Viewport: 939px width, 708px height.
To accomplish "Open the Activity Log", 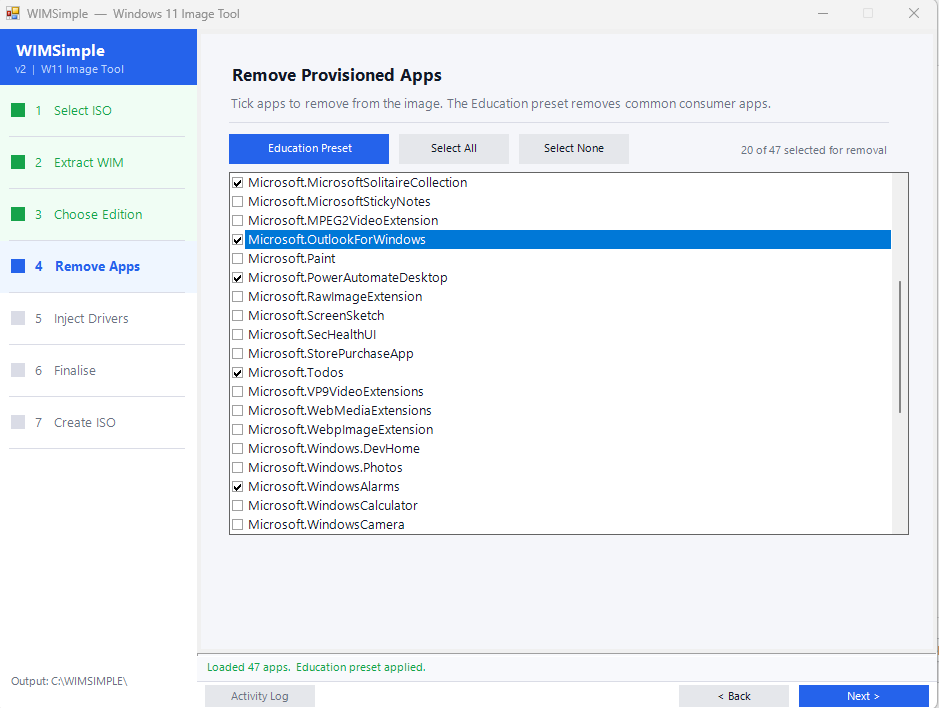I will [259, 696].
